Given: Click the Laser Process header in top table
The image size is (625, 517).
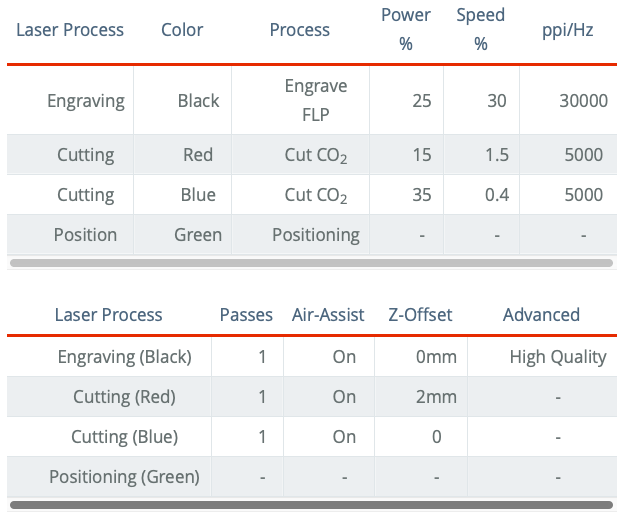Looking at the screenshot, I should (x=70, y=30).
